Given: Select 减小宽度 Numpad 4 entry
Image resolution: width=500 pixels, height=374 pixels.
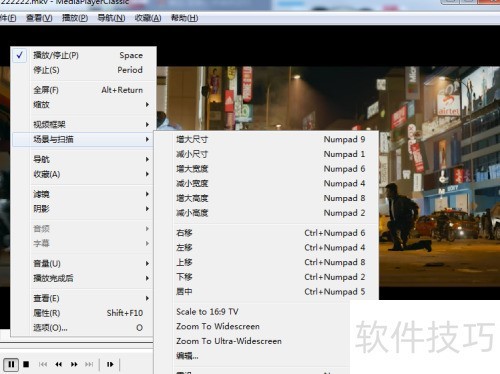Looking at the screenshot, I should click(266, 183).
